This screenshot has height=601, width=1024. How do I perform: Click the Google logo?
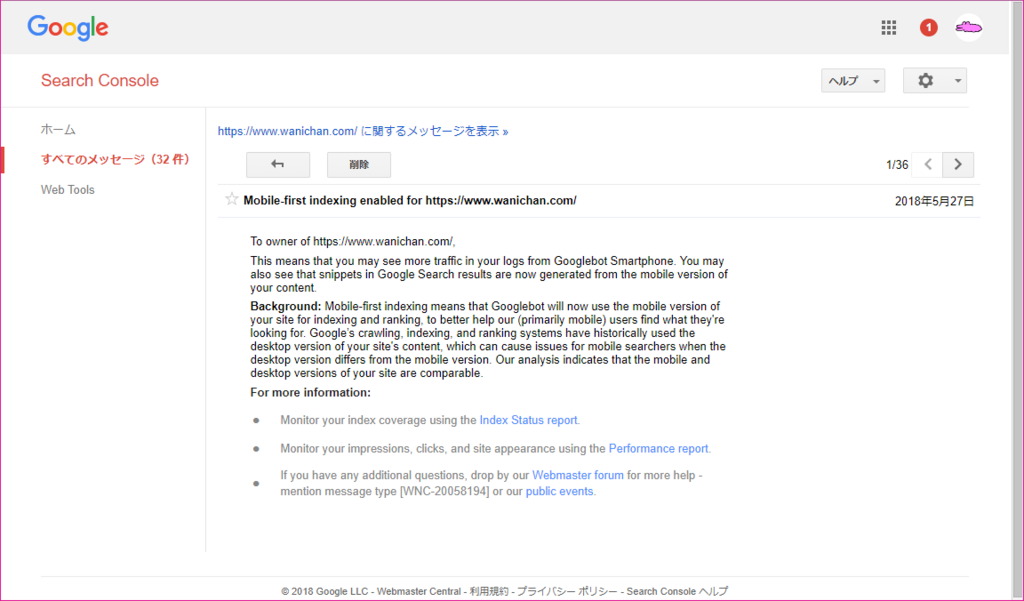(x=68, y=28)
